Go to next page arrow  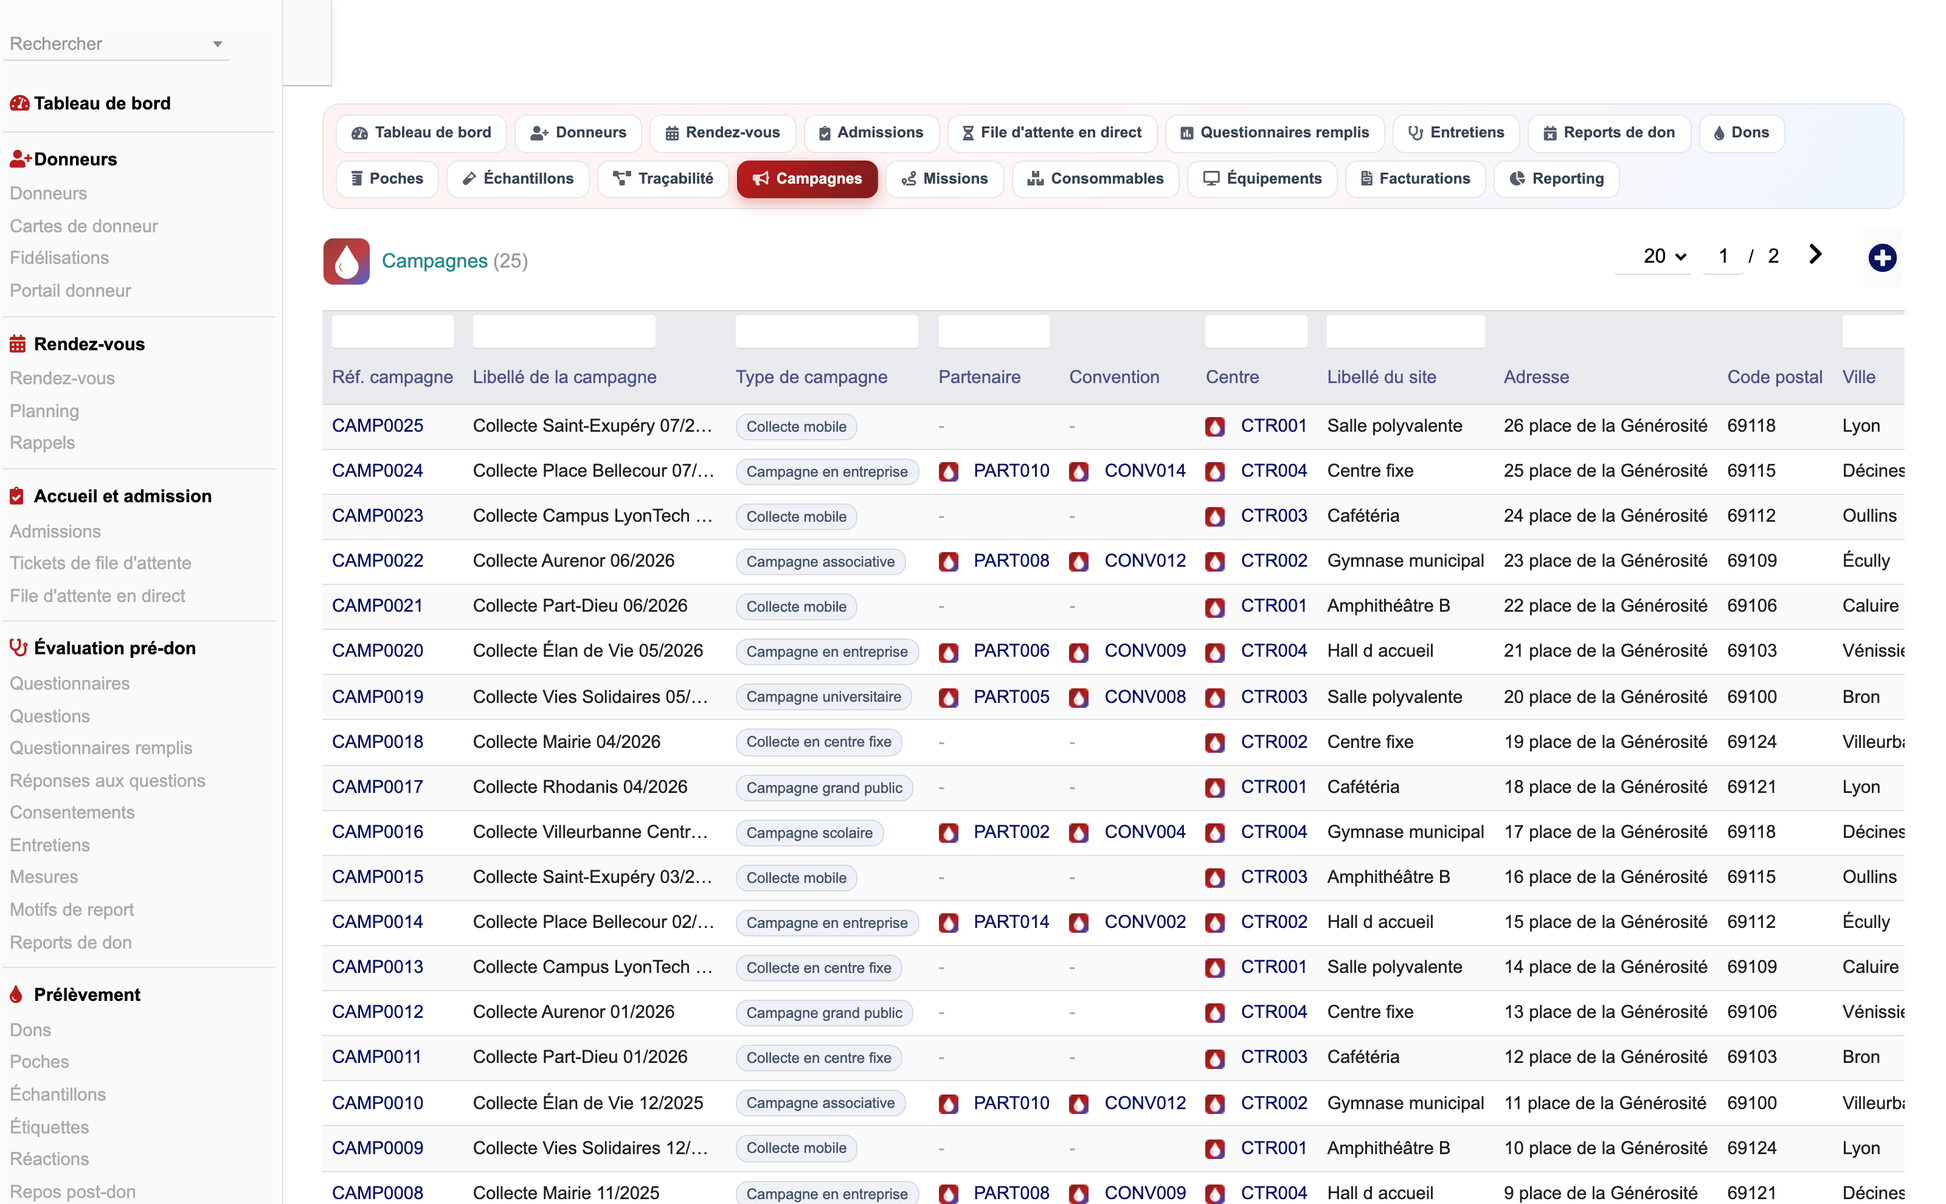point(1815,255)
